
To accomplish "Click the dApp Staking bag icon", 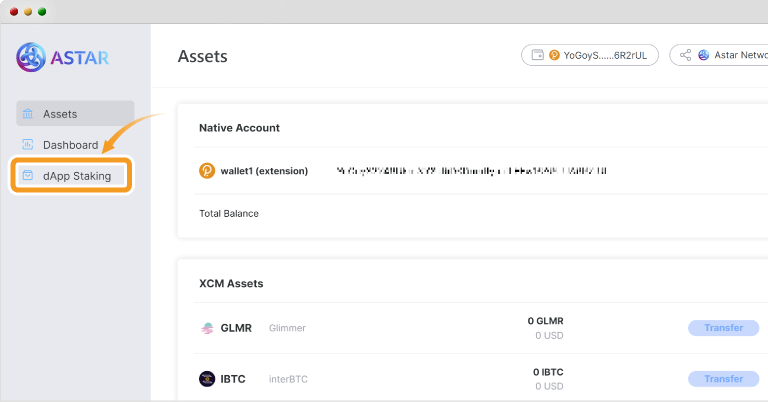I will pos(27,175).
